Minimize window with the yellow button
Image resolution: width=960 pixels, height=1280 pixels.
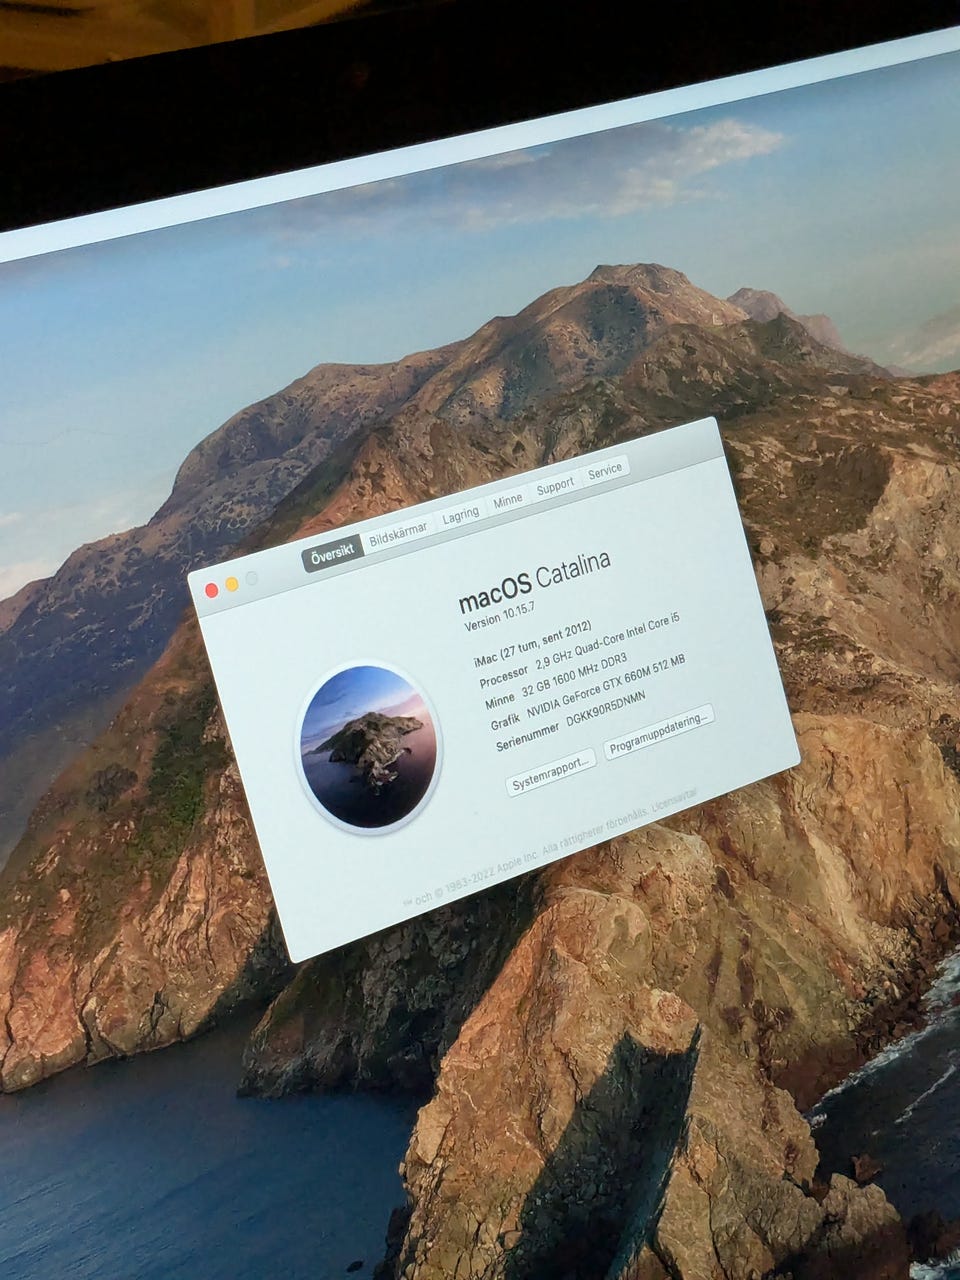pyautogui.click(x=232, y=584)
